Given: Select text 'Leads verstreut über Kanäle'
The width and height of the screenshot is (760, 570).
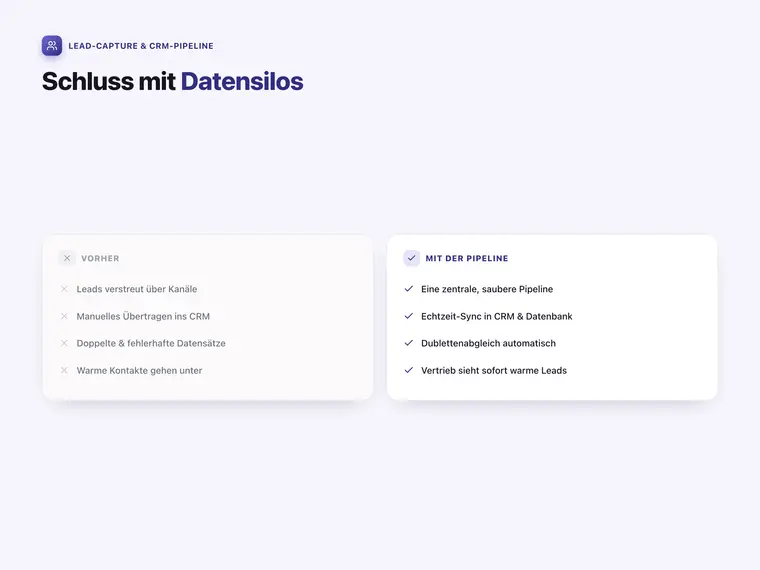Looking at the screenshot, I should coord(137,289).
